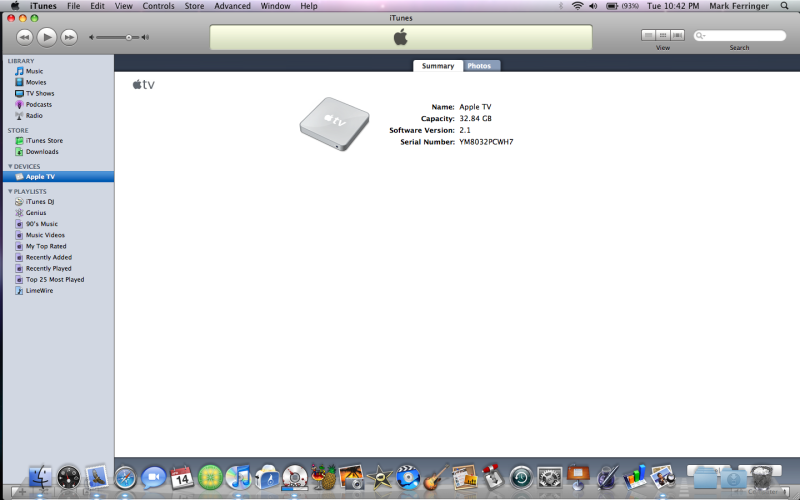The width and height of the screenshot is (800, 500).
Task: Click the play button in iTunes
Action: pyautogui.click(x=47, y=37)
